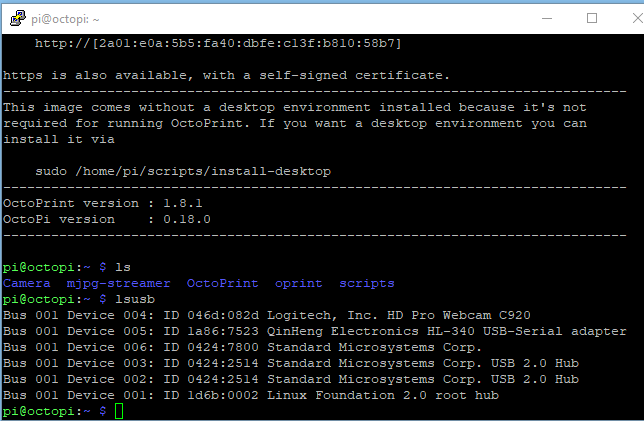Click the 'OctoPi version : 0.18.0' line

pos(107,220)
